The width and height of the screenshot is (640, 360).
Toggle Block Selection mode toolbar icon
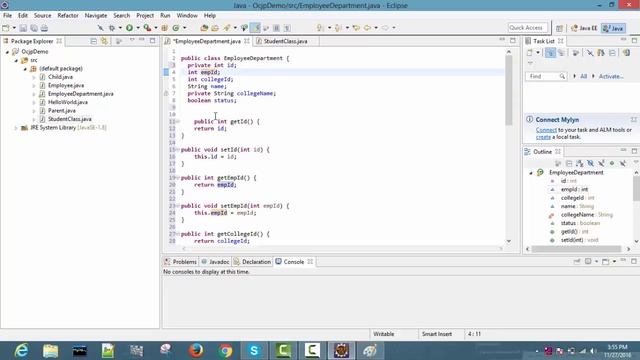[x=276, y=28]
